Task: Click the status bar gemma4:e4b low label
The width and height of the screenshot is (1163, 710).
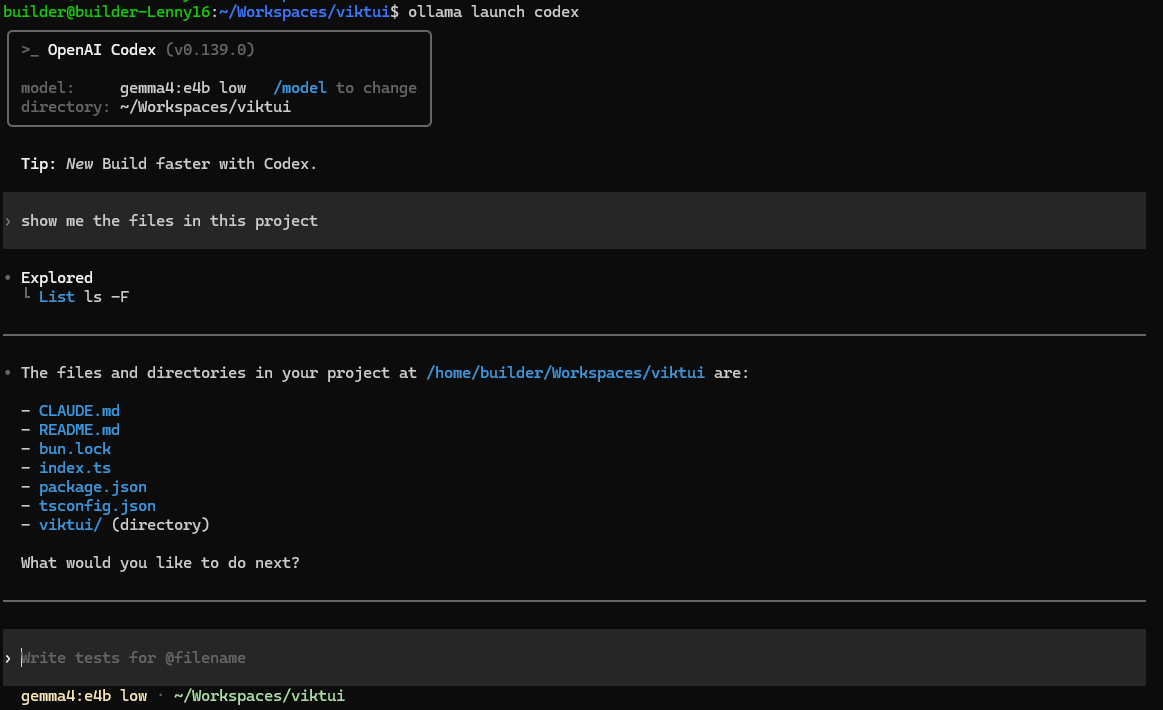Action: coord(84,696)
